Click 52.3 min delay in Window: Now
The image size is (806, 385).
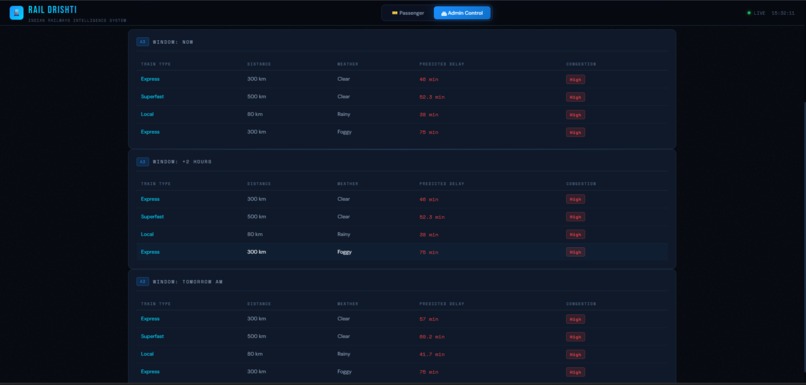(432, 97)
